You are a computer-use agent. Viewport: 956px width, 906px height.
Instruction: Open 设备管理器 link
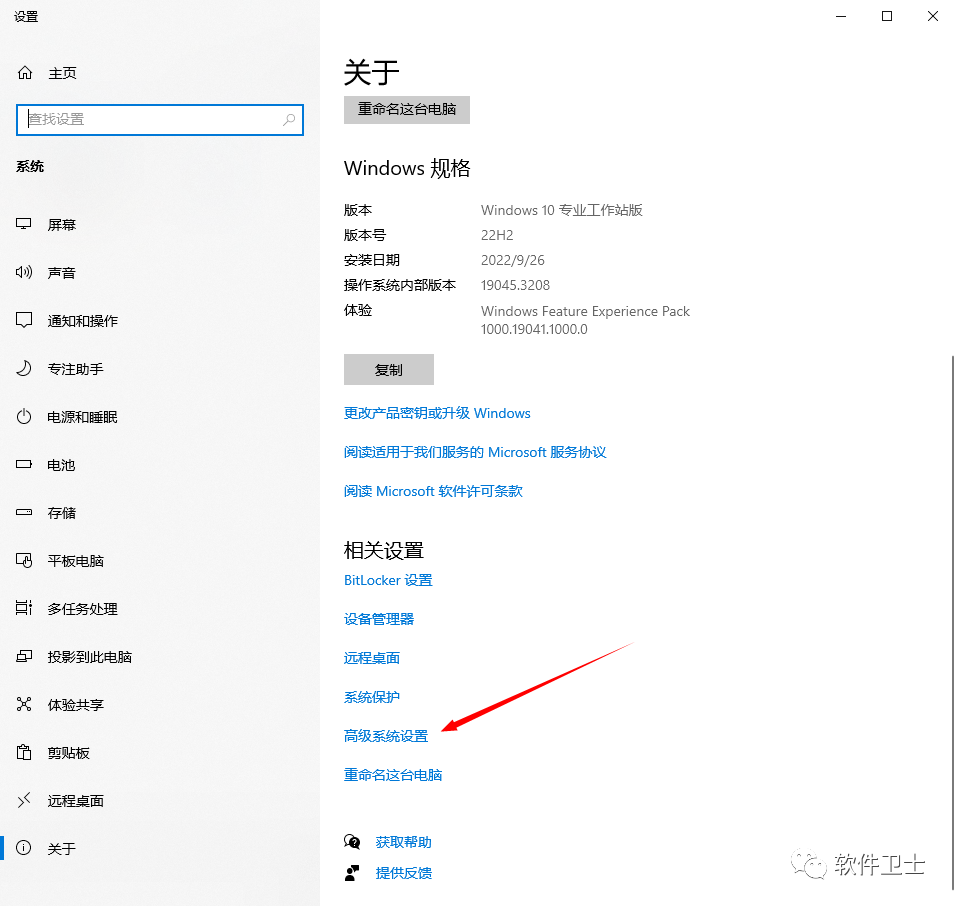tap(379, 619)
